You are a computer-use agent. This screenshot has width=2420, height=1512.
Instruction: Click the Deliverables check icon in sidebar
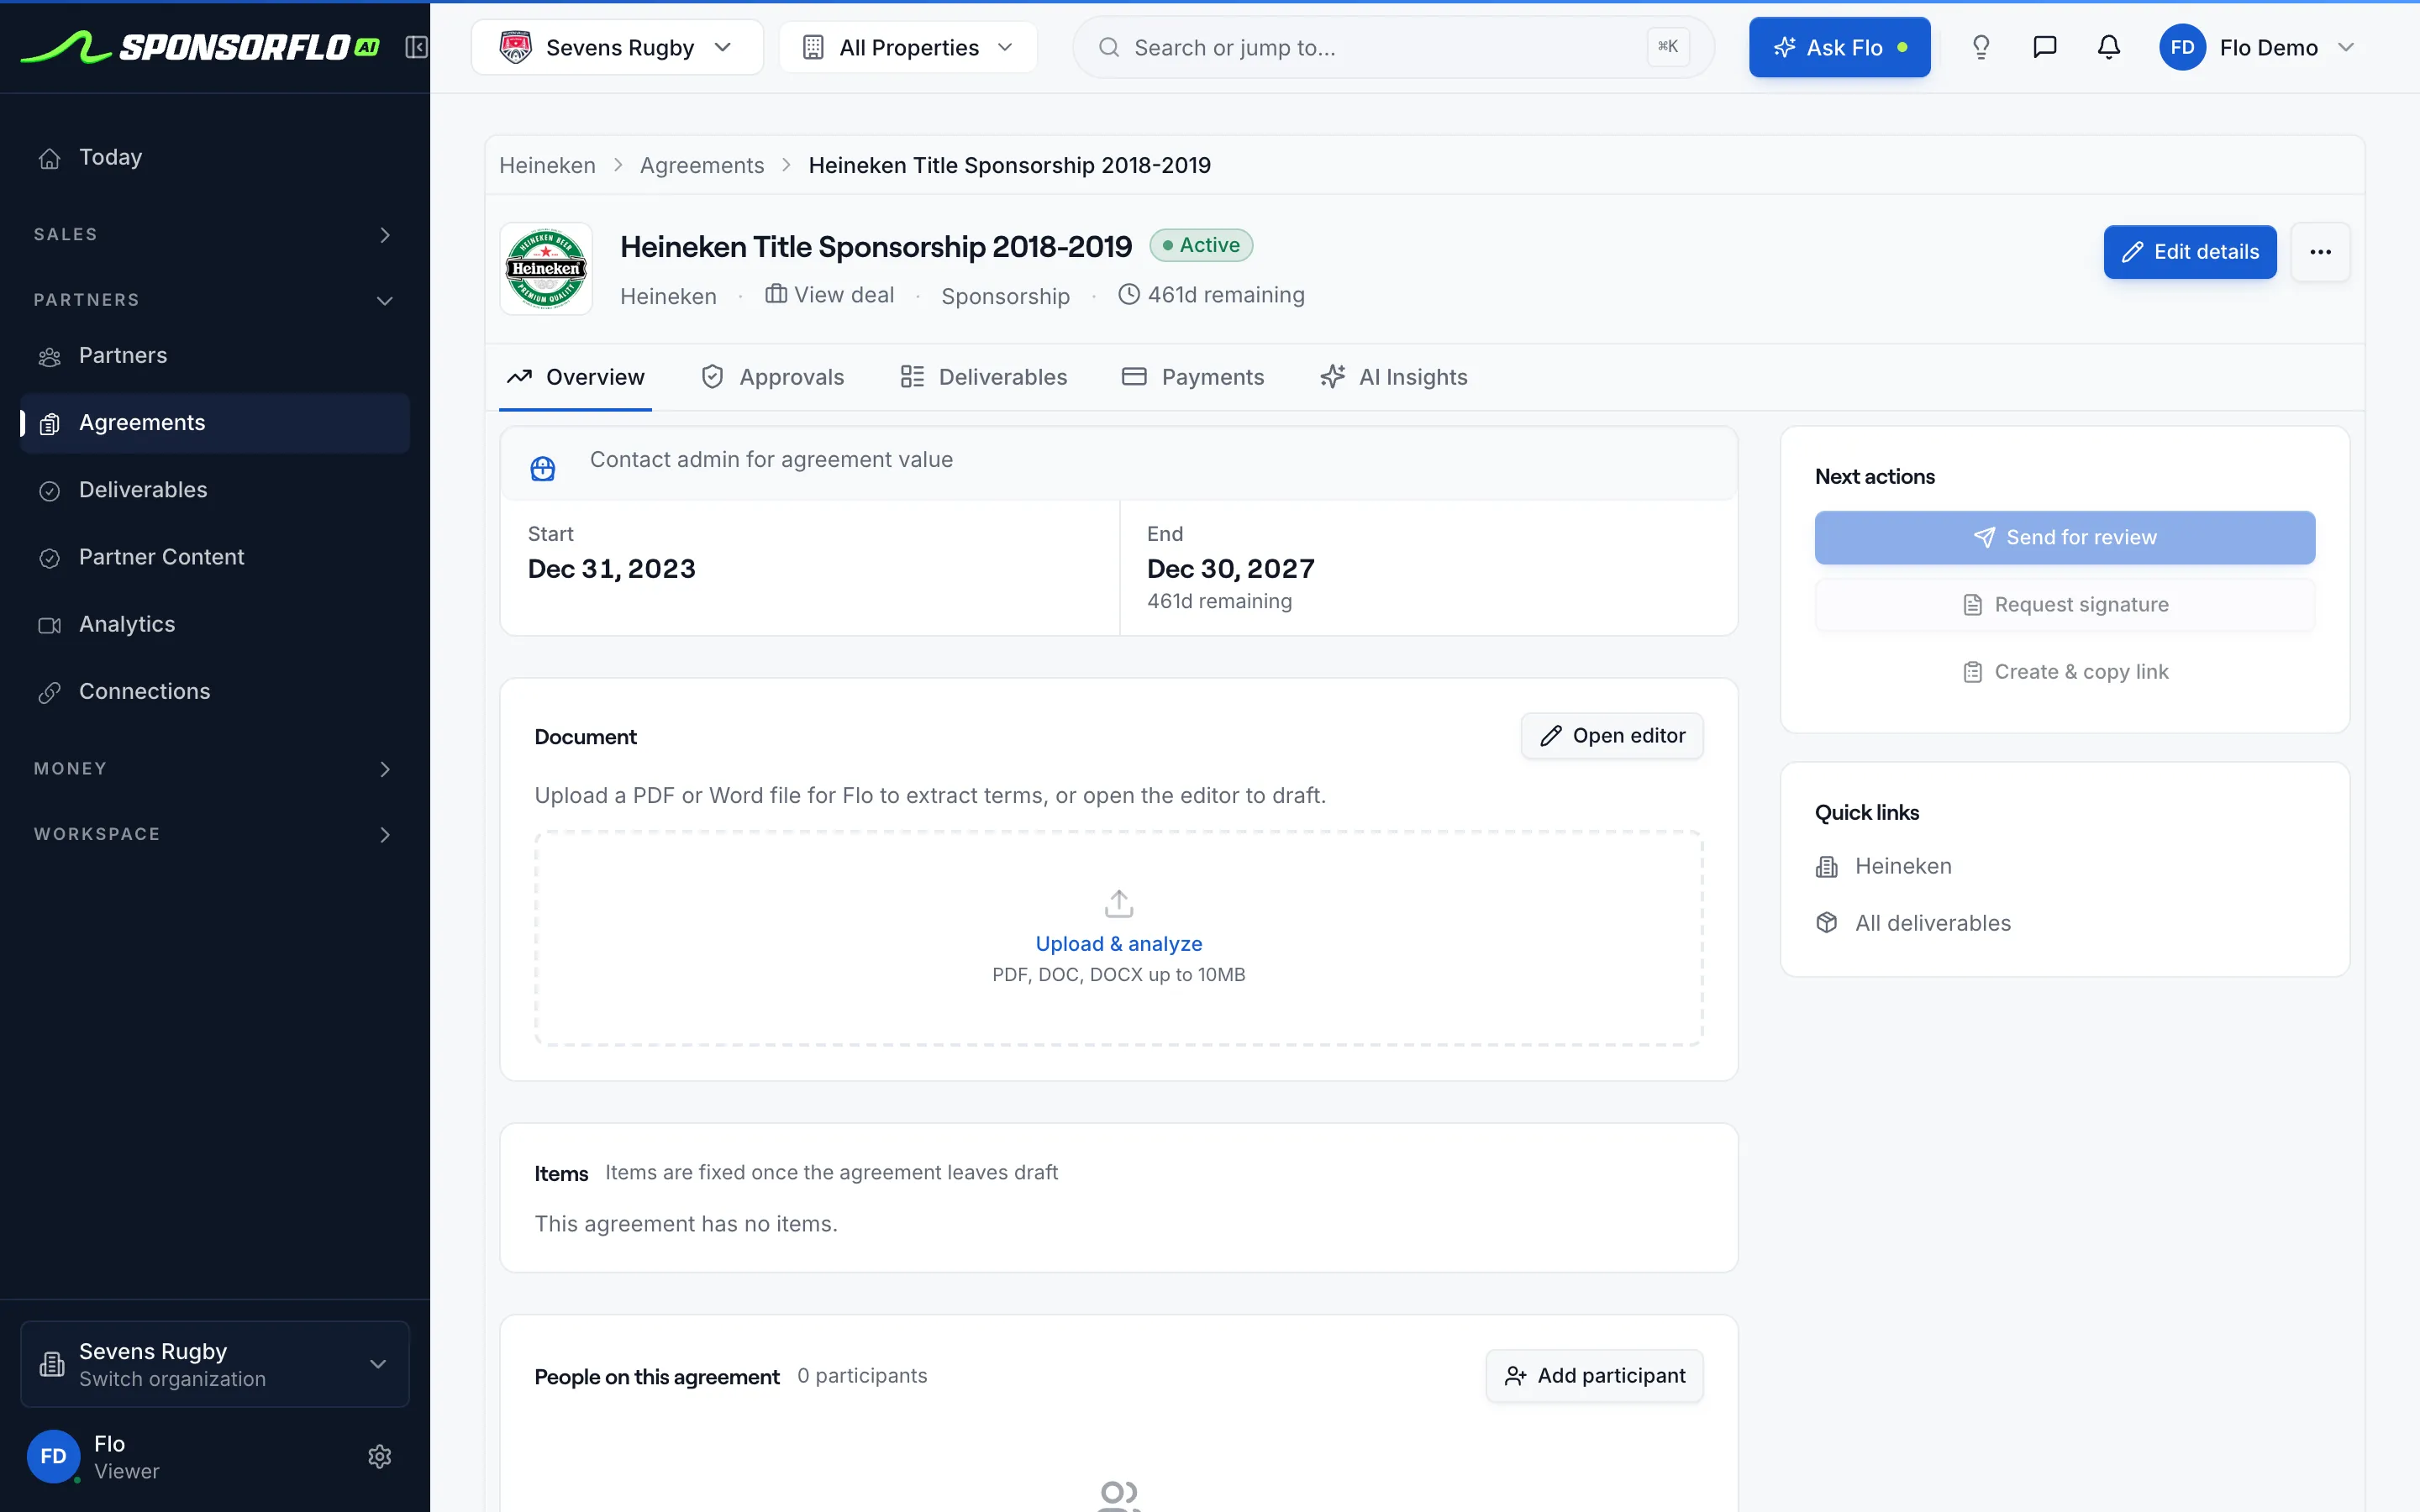[x=49, y=491]
